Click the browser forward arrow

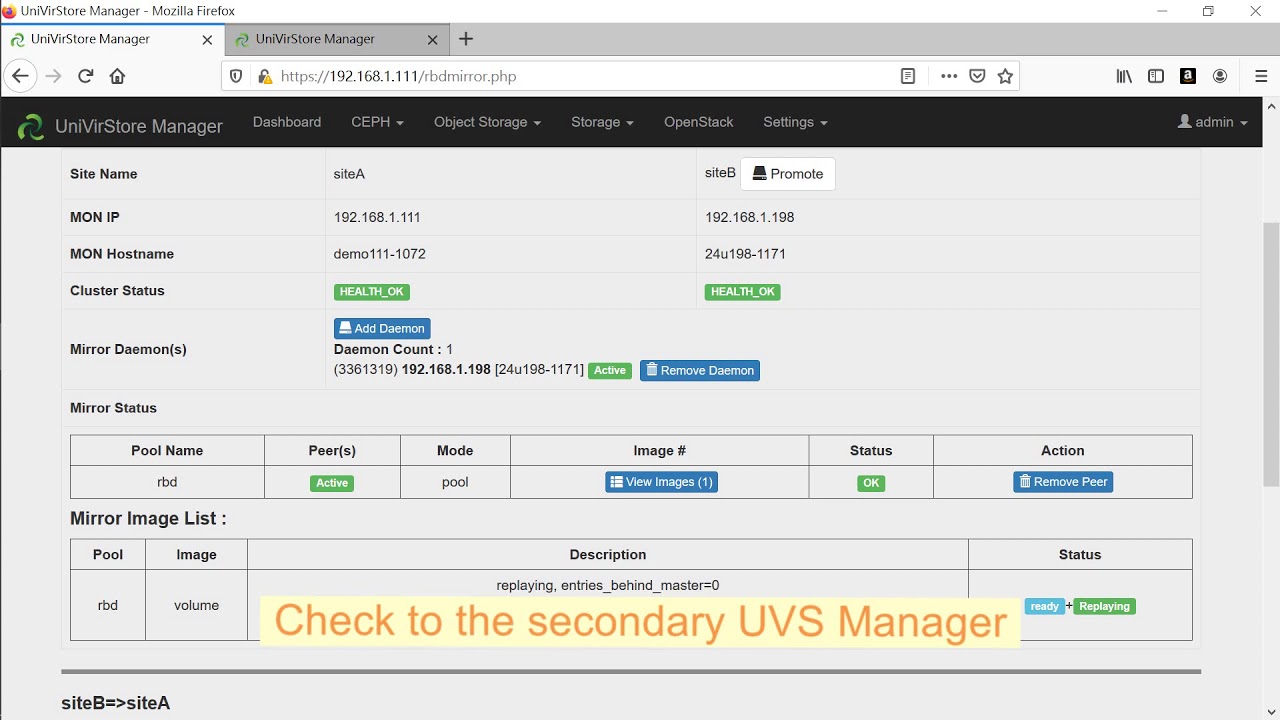coord(54,76)
